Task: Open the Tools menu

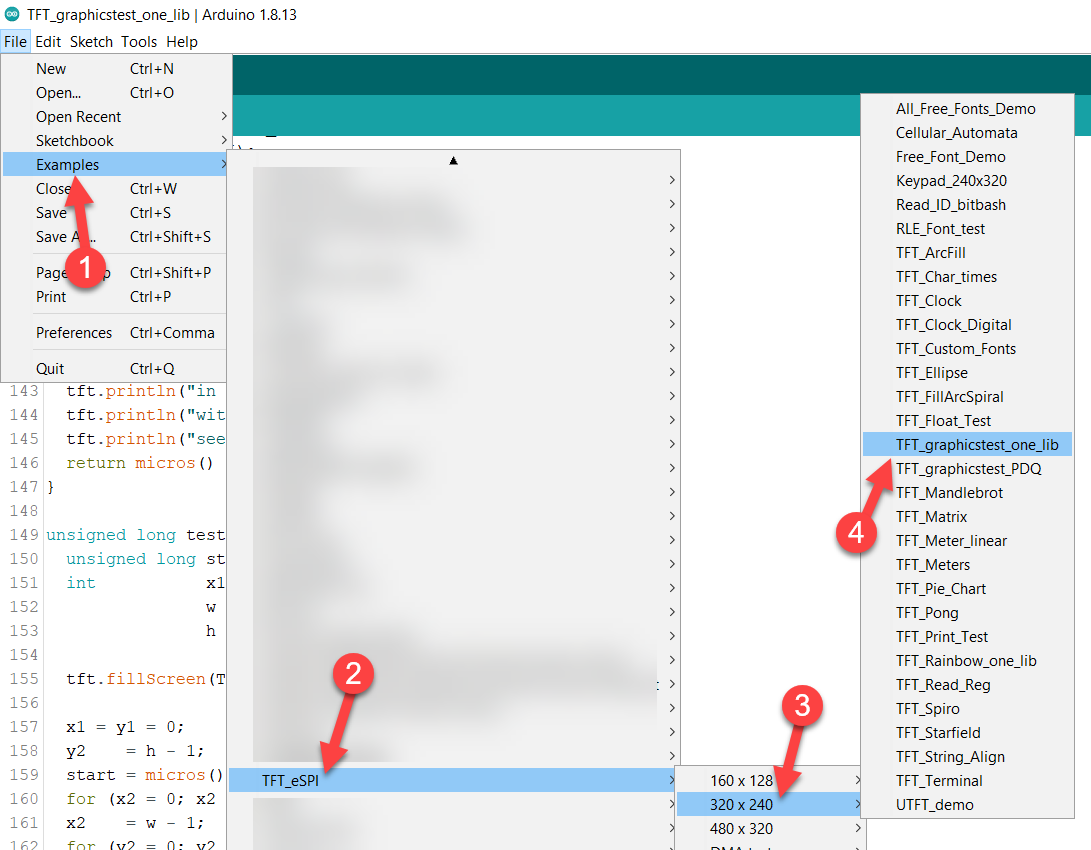Action: (x=139, y=42)
